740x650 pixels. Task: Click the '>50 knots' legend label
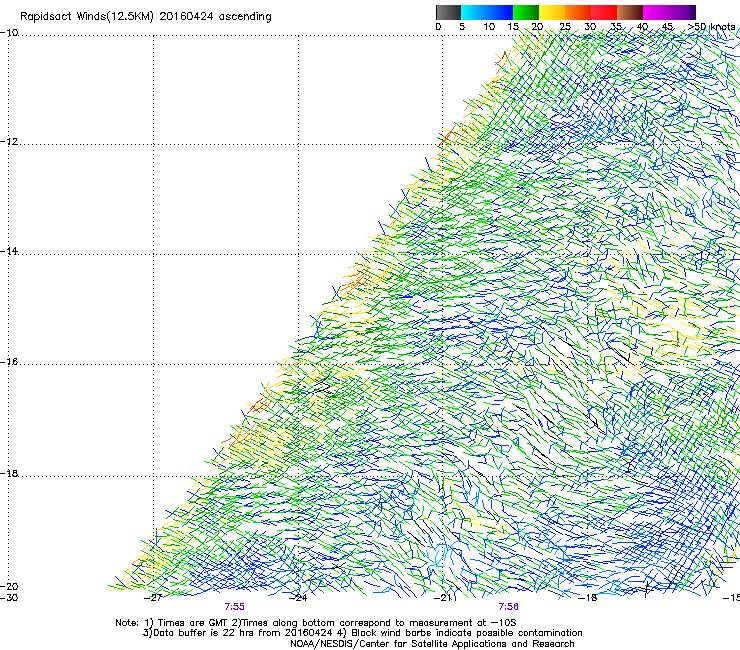711,26
